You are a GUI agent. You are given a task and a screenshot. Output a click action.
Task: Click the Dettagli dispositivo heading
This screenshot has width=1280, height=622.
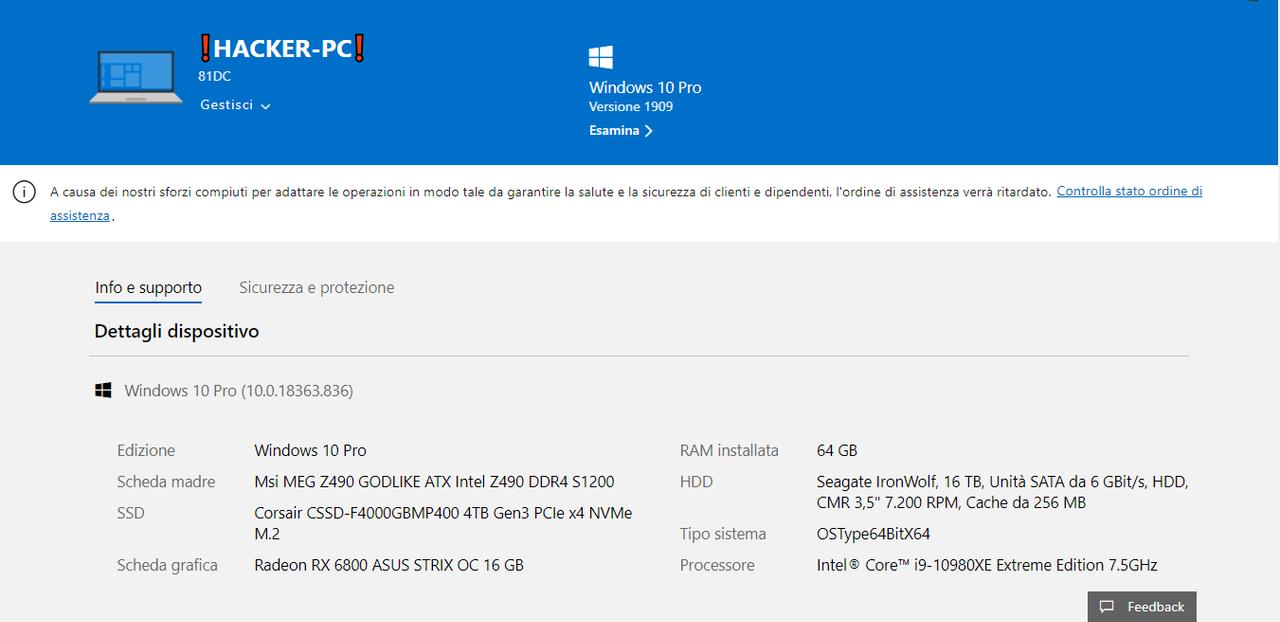pyautogui.click(x=177, y=331)
